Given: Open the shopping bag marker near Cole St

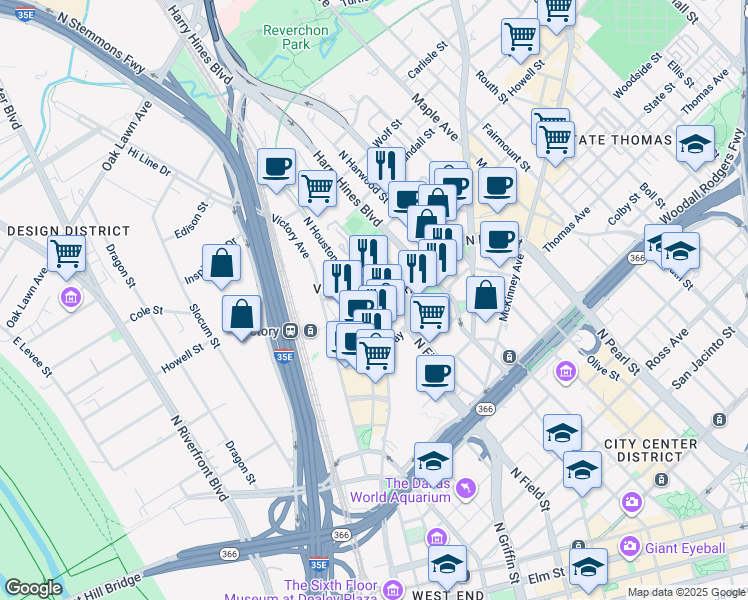Looking at the screenshot, I should click(x=241, y=314).
